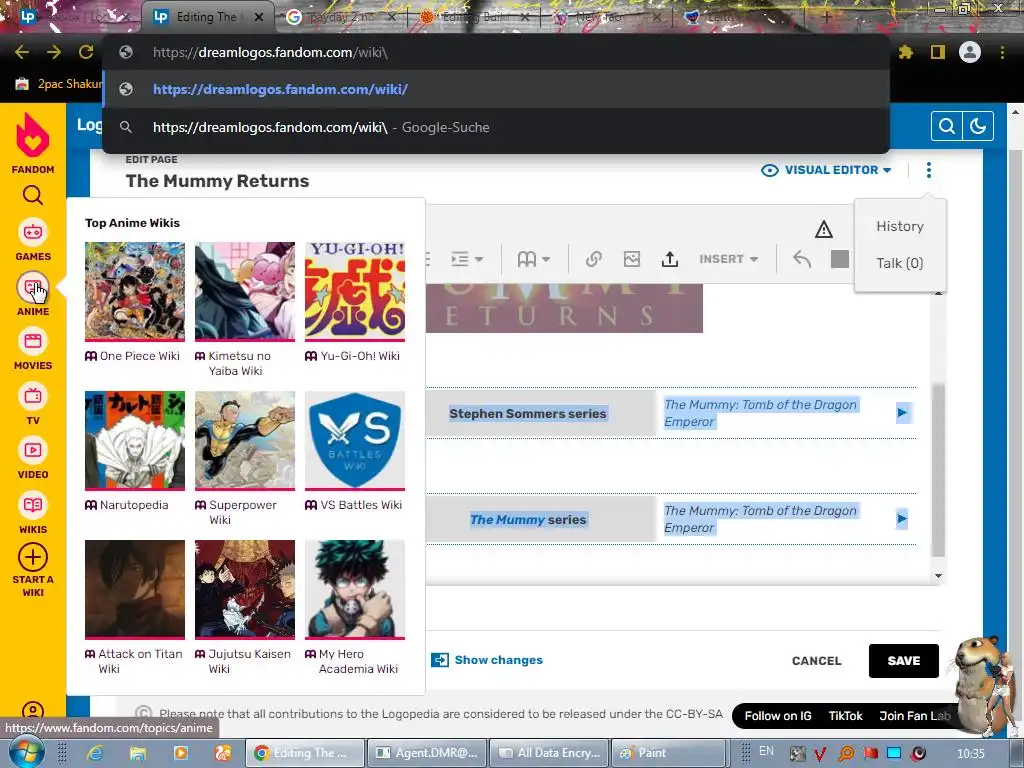This screenshot has height=768, width=1024.
Task: Click the wiki header search icon
Action: (x=946, y=126)
